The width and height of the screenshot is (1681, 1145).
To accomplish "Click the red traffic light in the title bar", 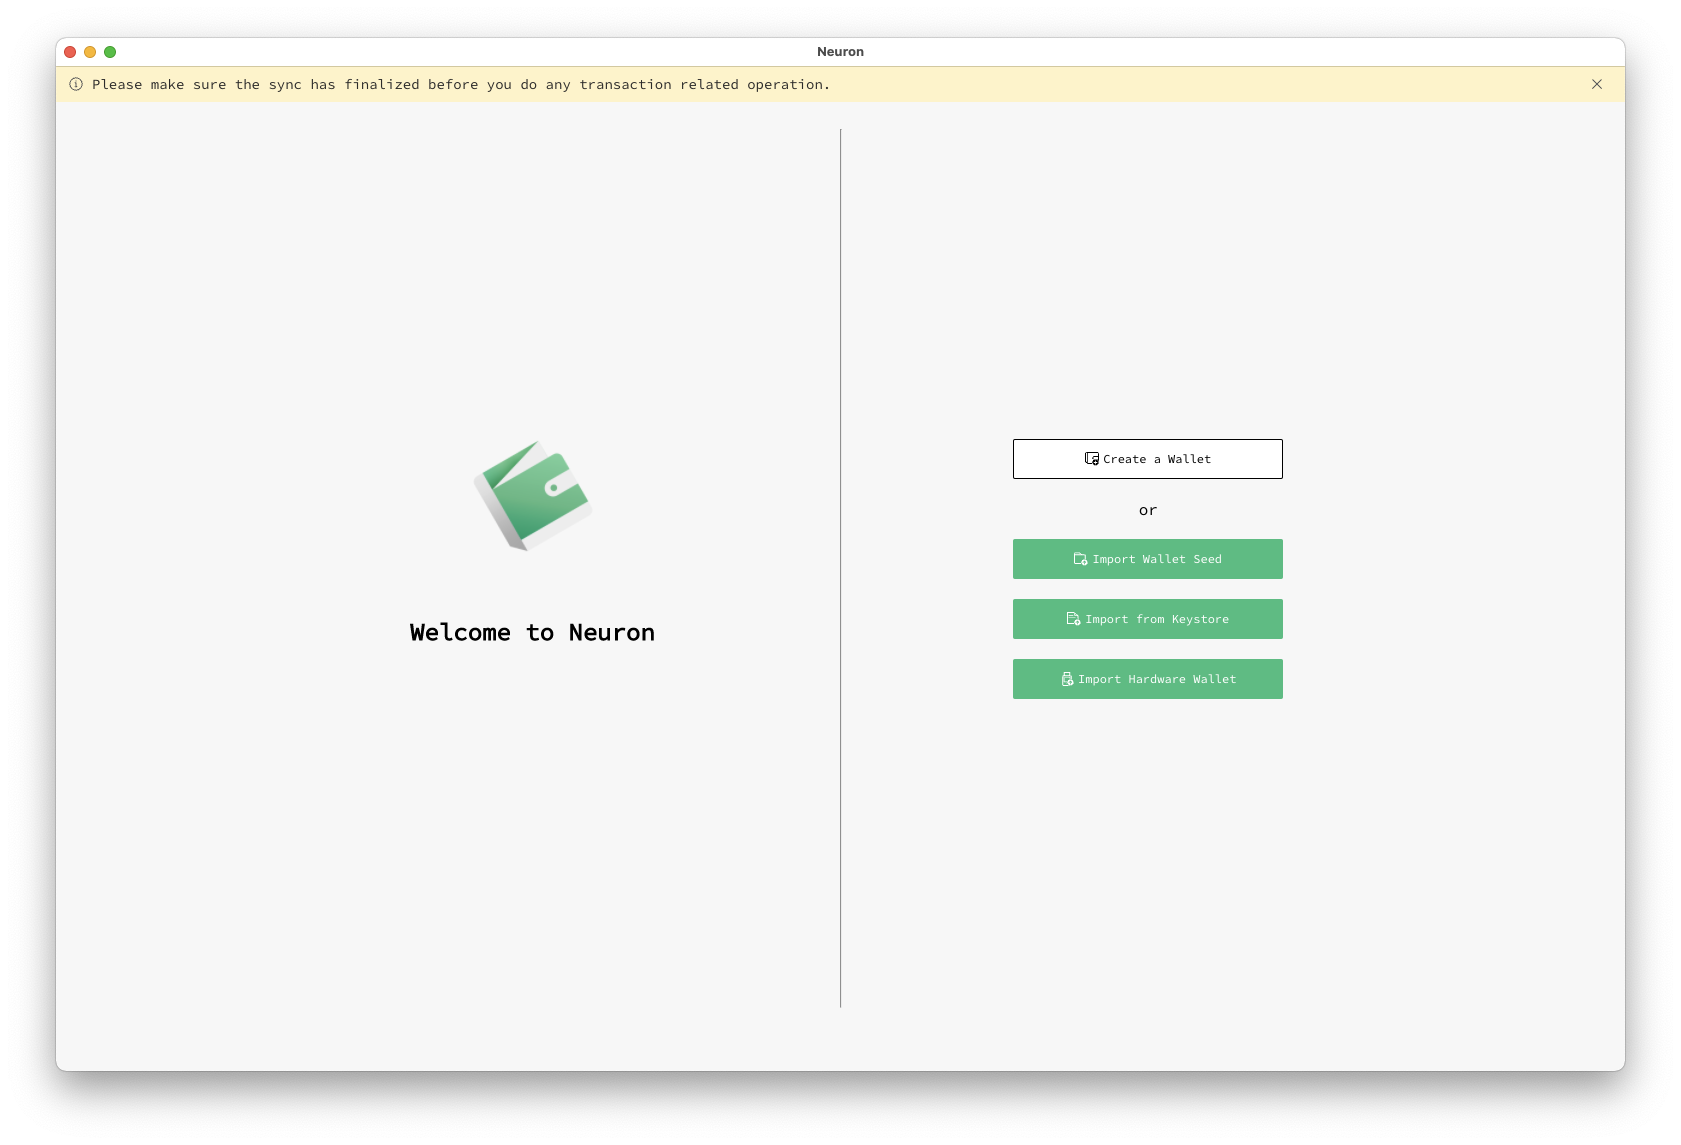I will click(x=69, y=51).
